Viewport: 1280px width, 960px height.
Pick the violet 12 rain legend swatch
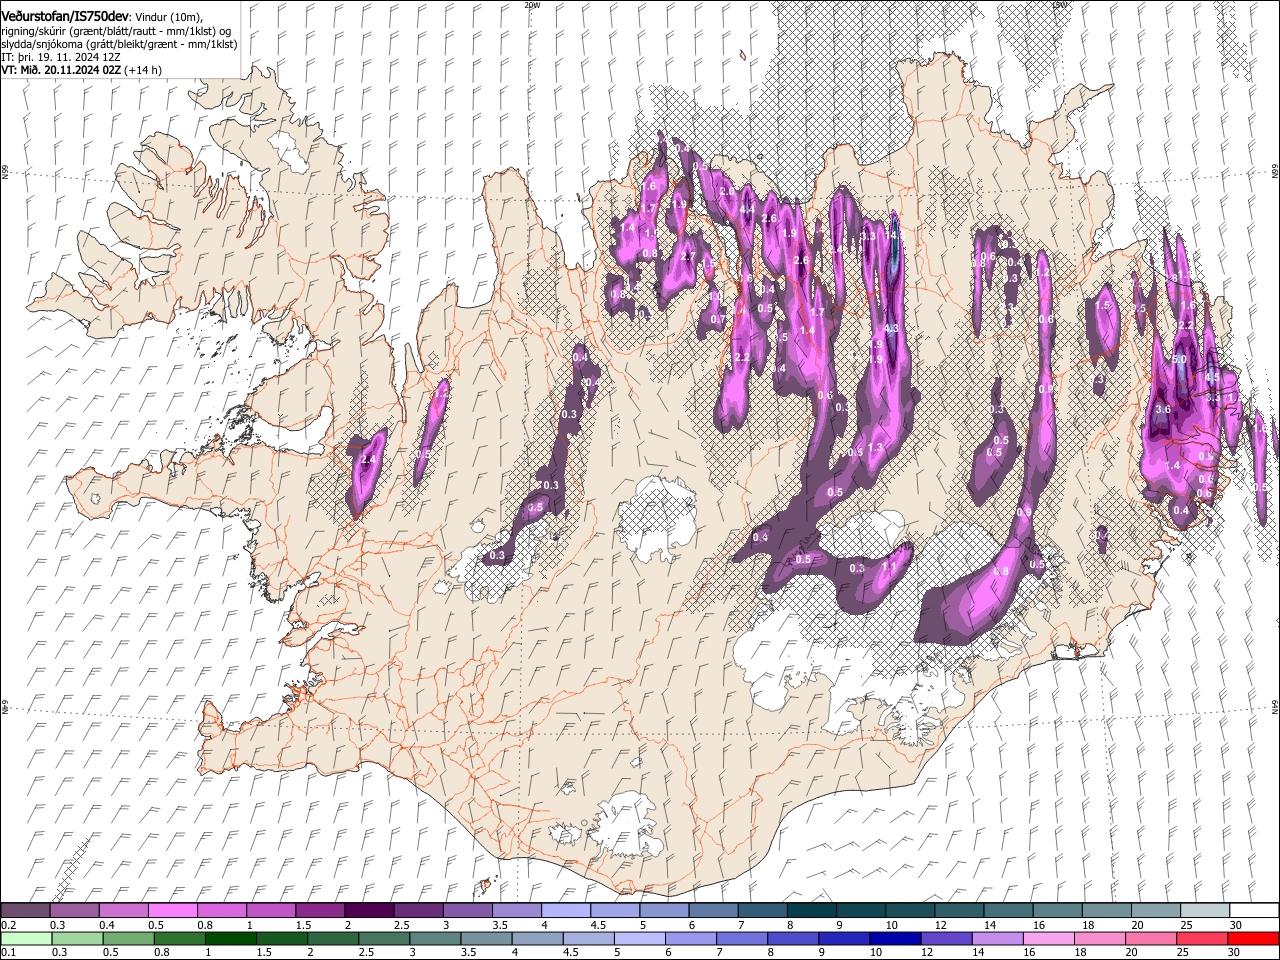pyautogui.click(x=945, y=938)
